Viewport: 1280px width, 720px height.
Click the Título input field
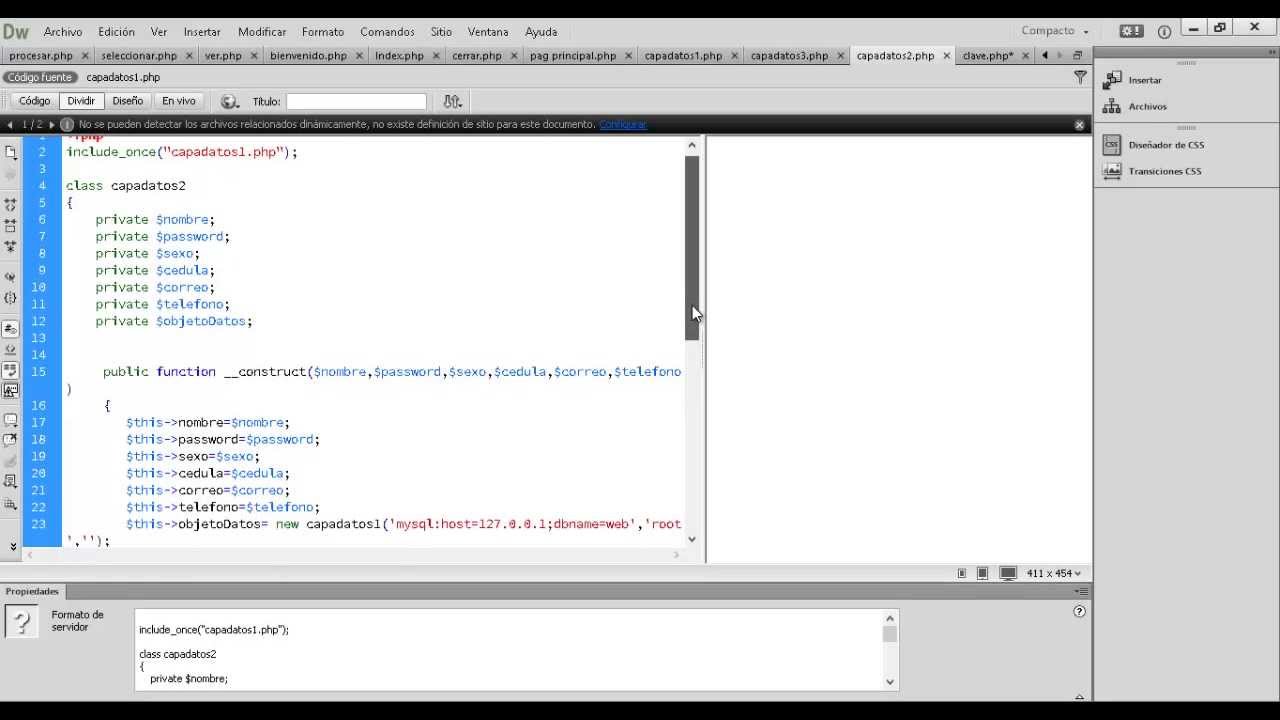click(356, 101)
